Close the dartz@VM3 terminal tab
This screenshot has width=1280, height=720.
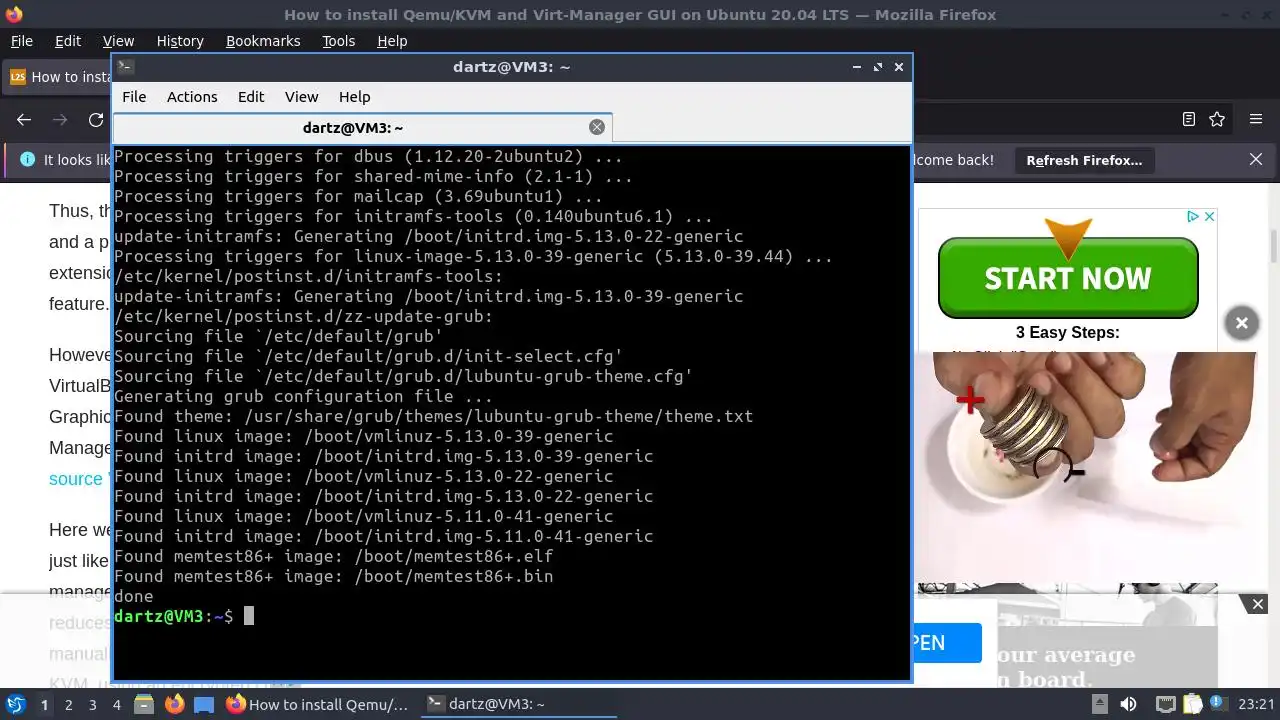[597, 127]
